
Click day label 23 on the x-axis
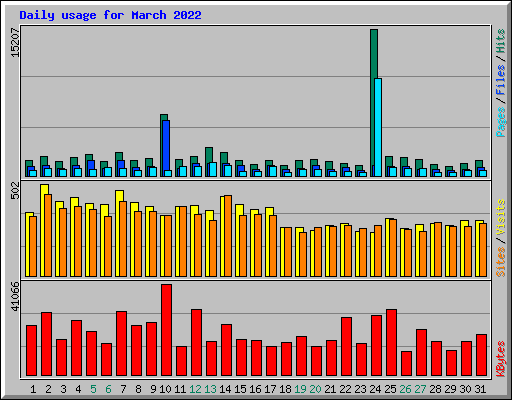tap(360, 389)
